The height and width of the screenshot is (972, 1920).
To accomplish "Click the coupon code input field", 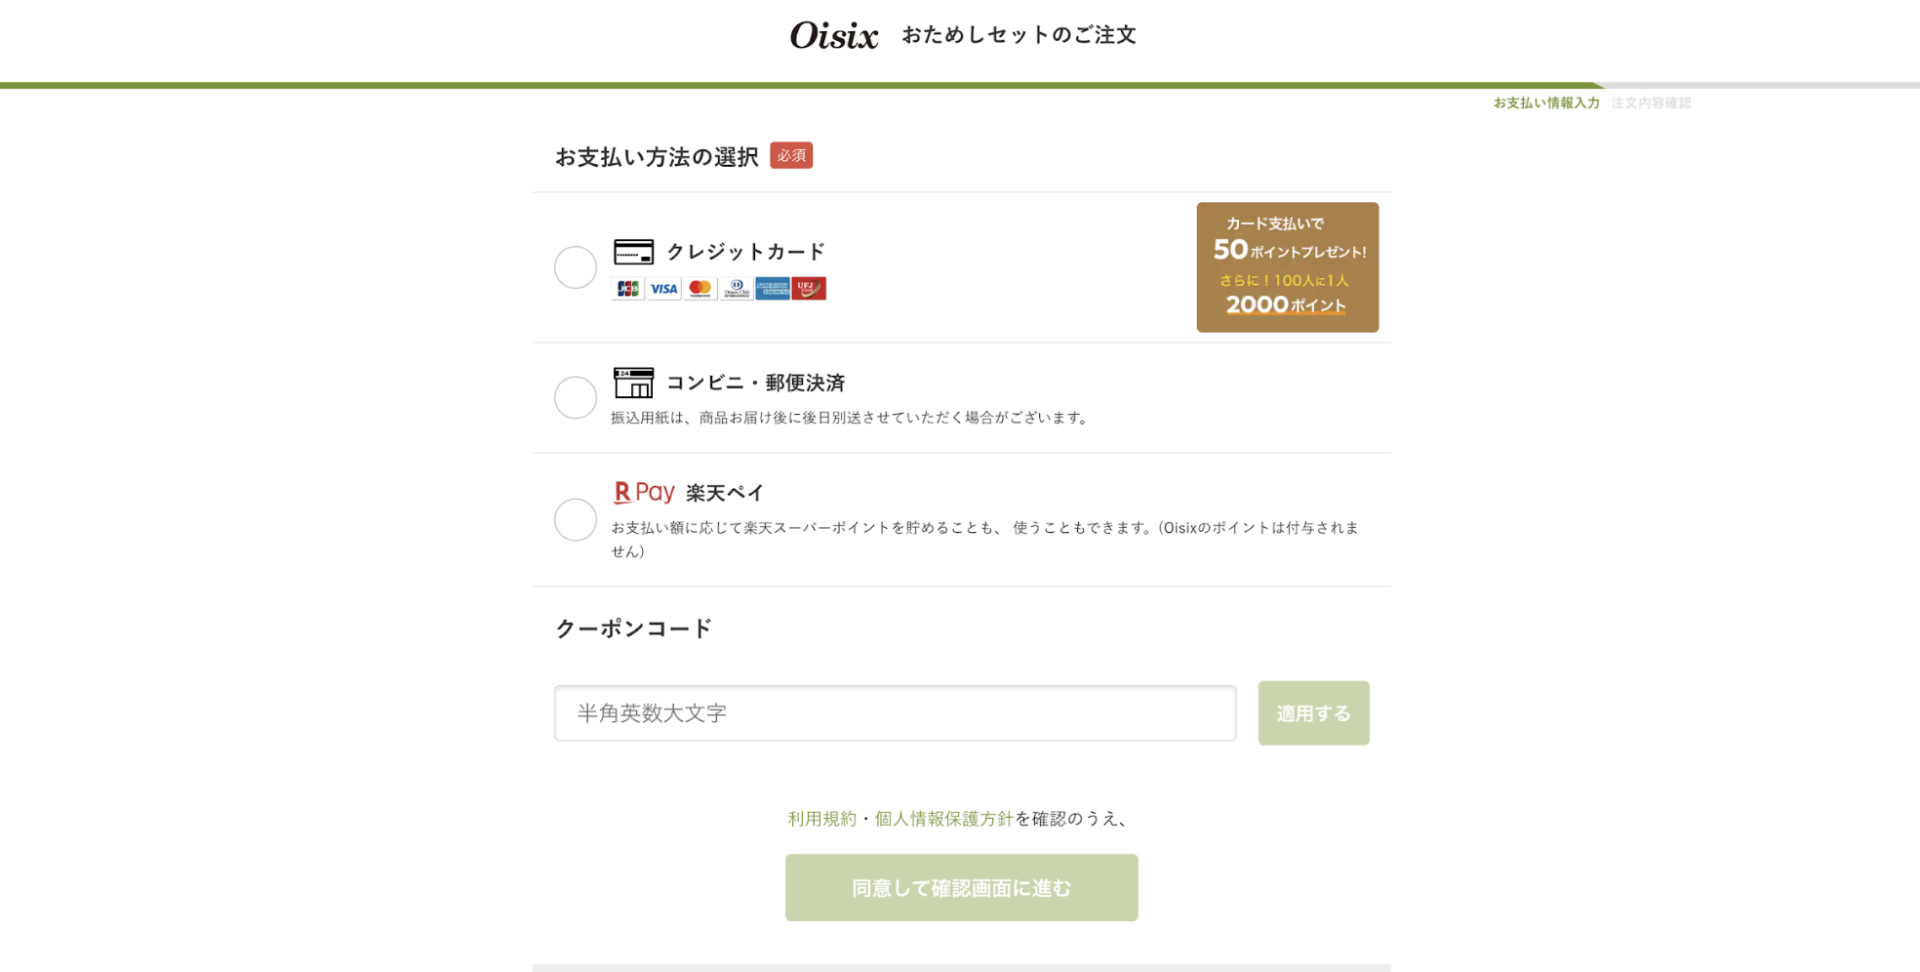I will 895,713.
